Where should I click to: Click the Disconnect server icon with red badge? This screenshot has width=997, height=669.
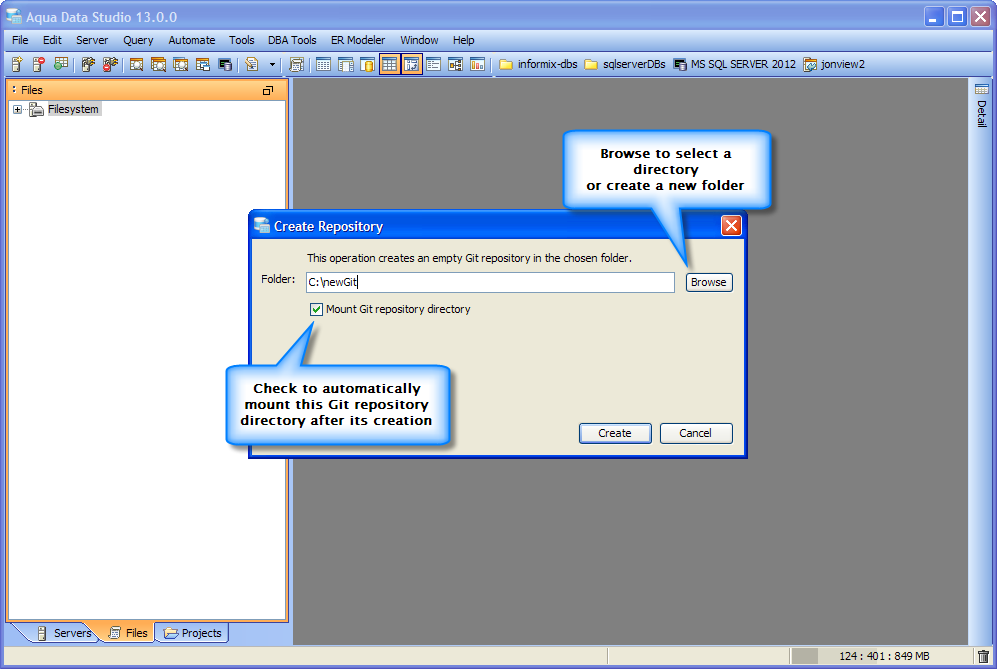point(110,64)
